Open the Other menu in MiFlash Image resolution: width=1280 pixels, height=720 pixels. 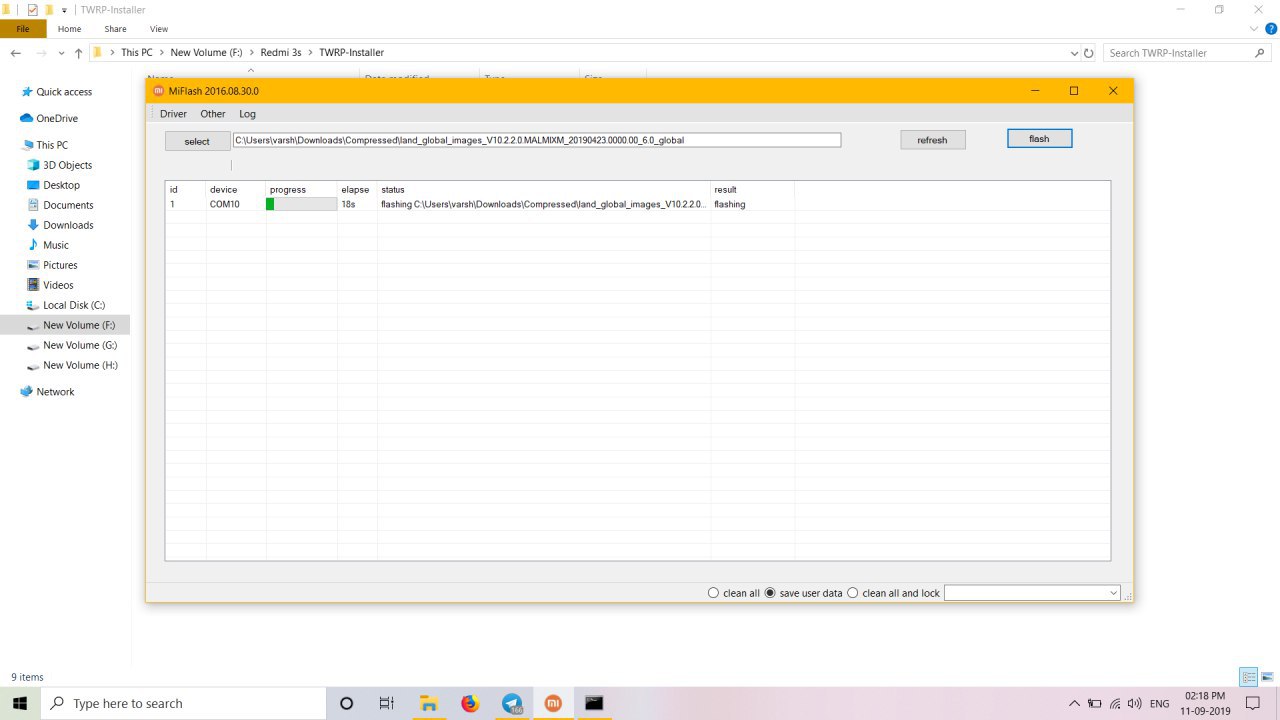pos(213,114)
